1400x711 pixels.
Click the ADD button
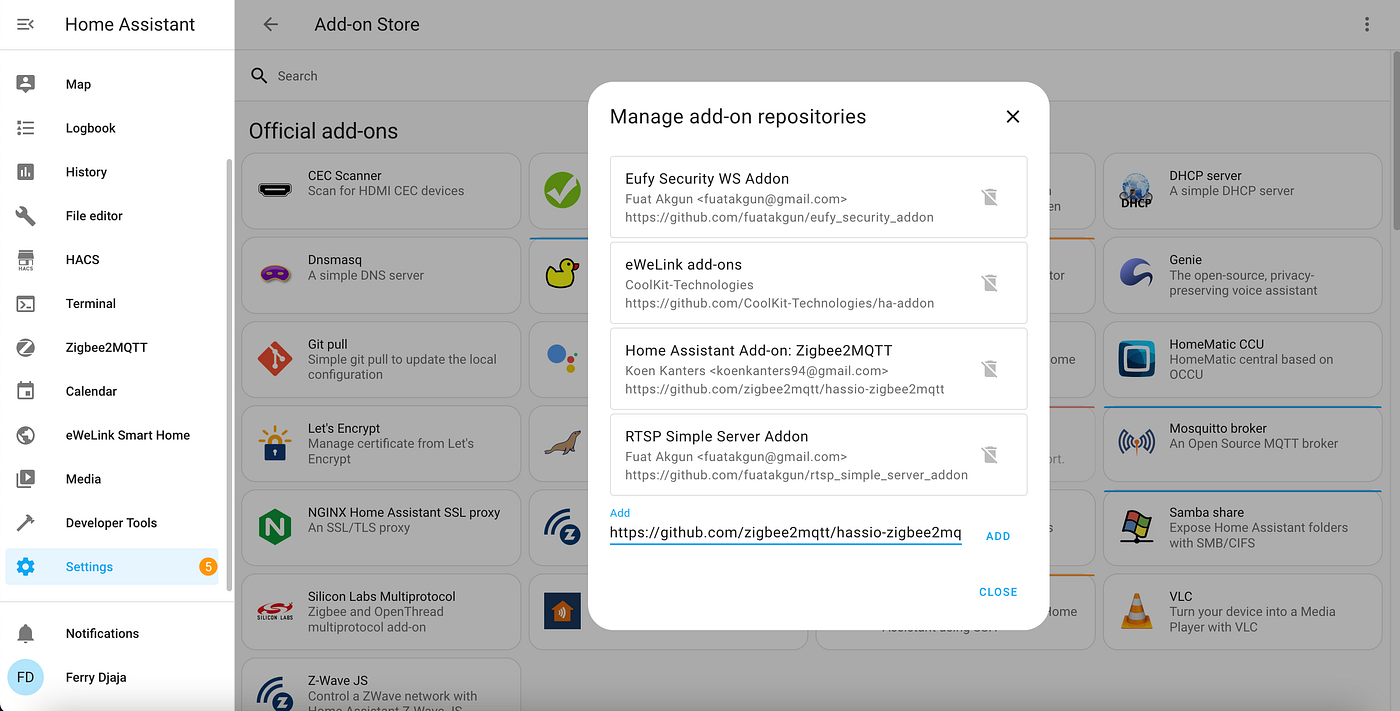click(998, 536)
